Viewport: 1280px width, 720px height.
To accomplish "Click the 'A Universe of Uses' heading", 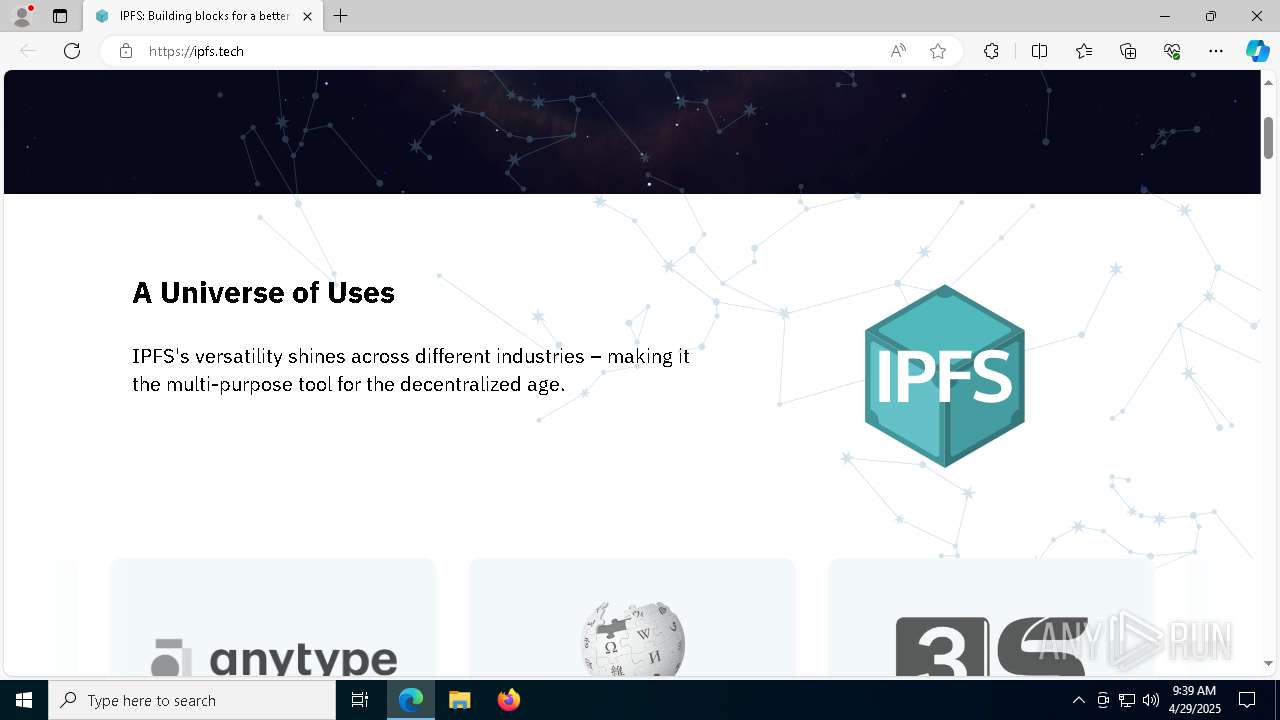I will [x=264, y=293].
